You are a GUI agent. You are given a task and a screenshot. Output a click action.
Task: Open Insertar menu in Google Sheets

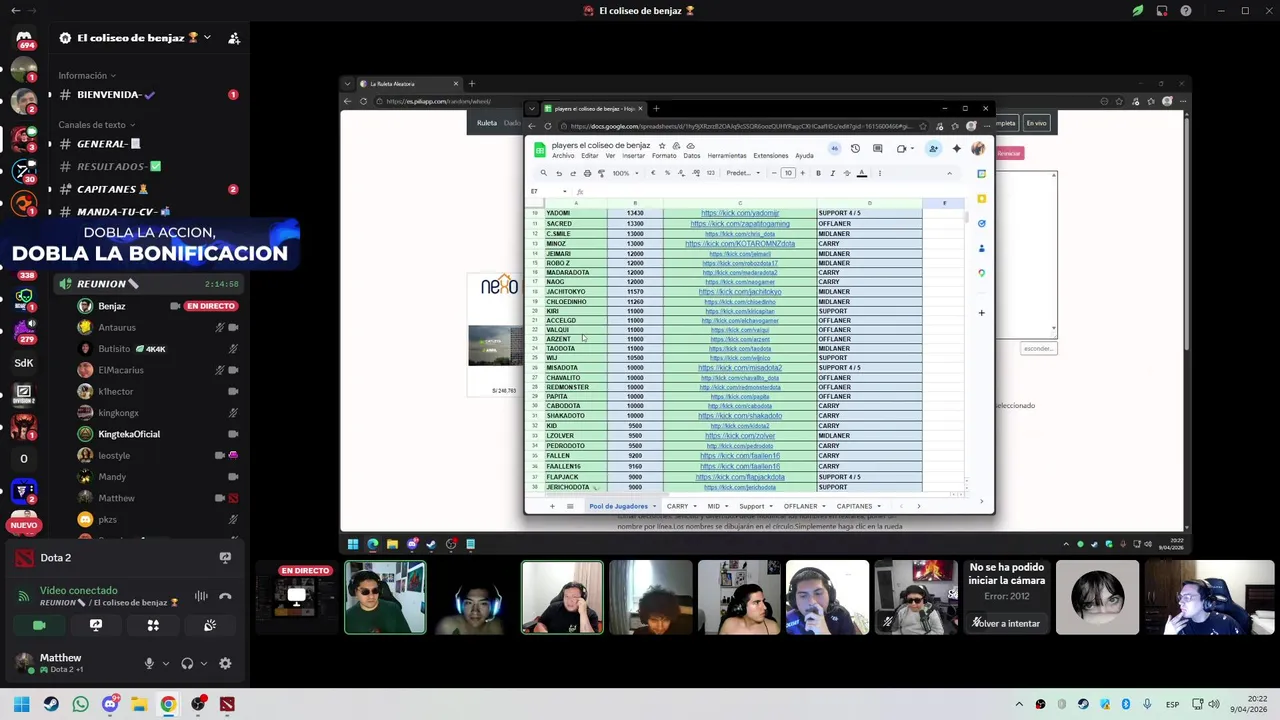click(634, 156)
